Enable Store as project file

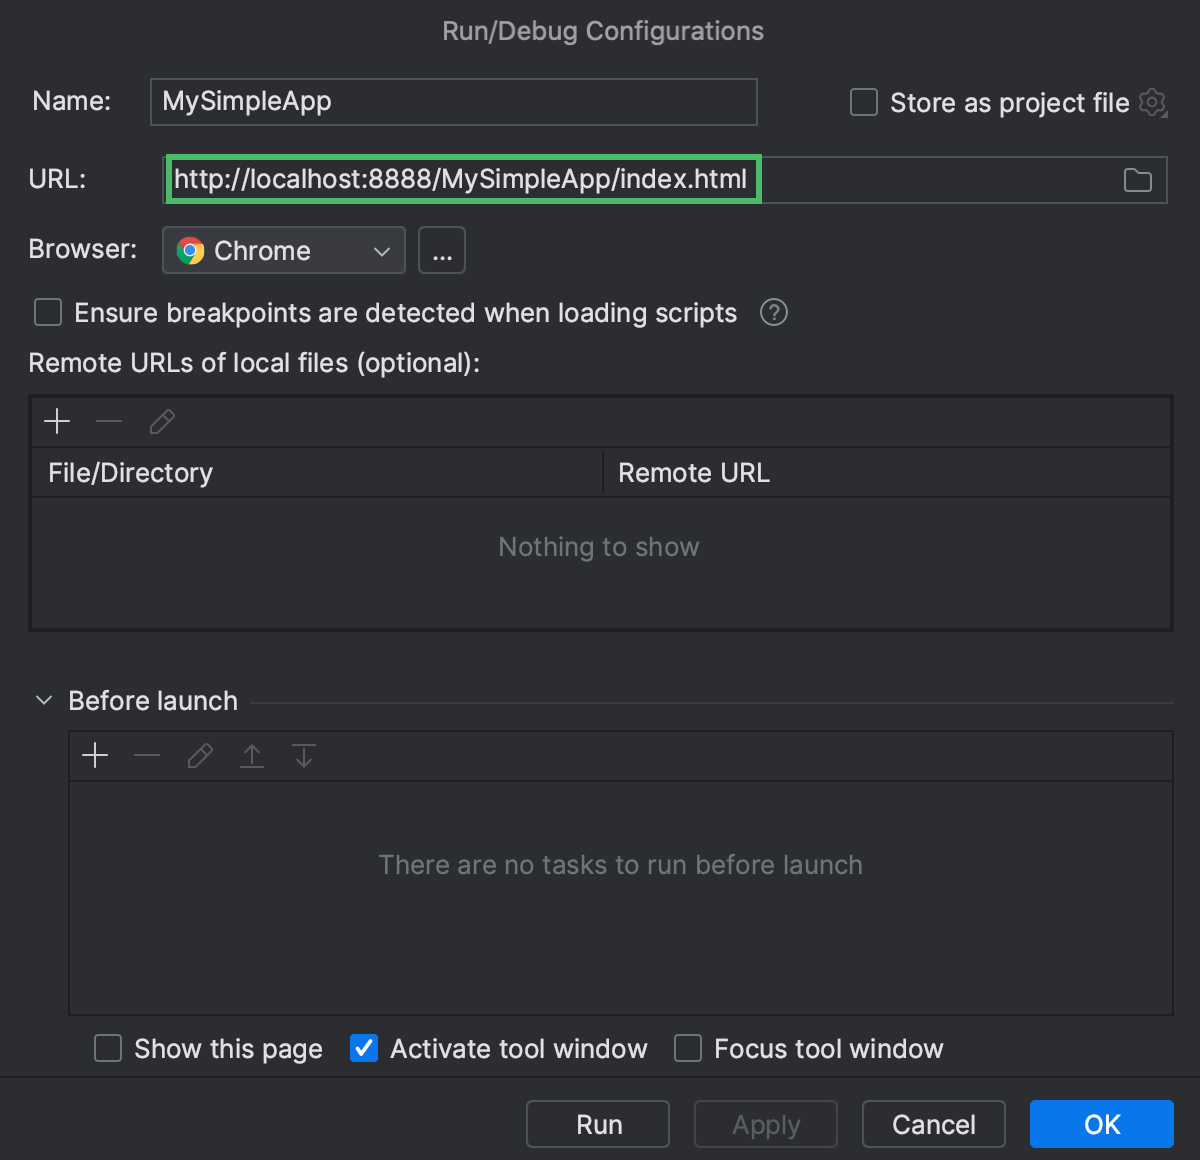tap(863, 102)
